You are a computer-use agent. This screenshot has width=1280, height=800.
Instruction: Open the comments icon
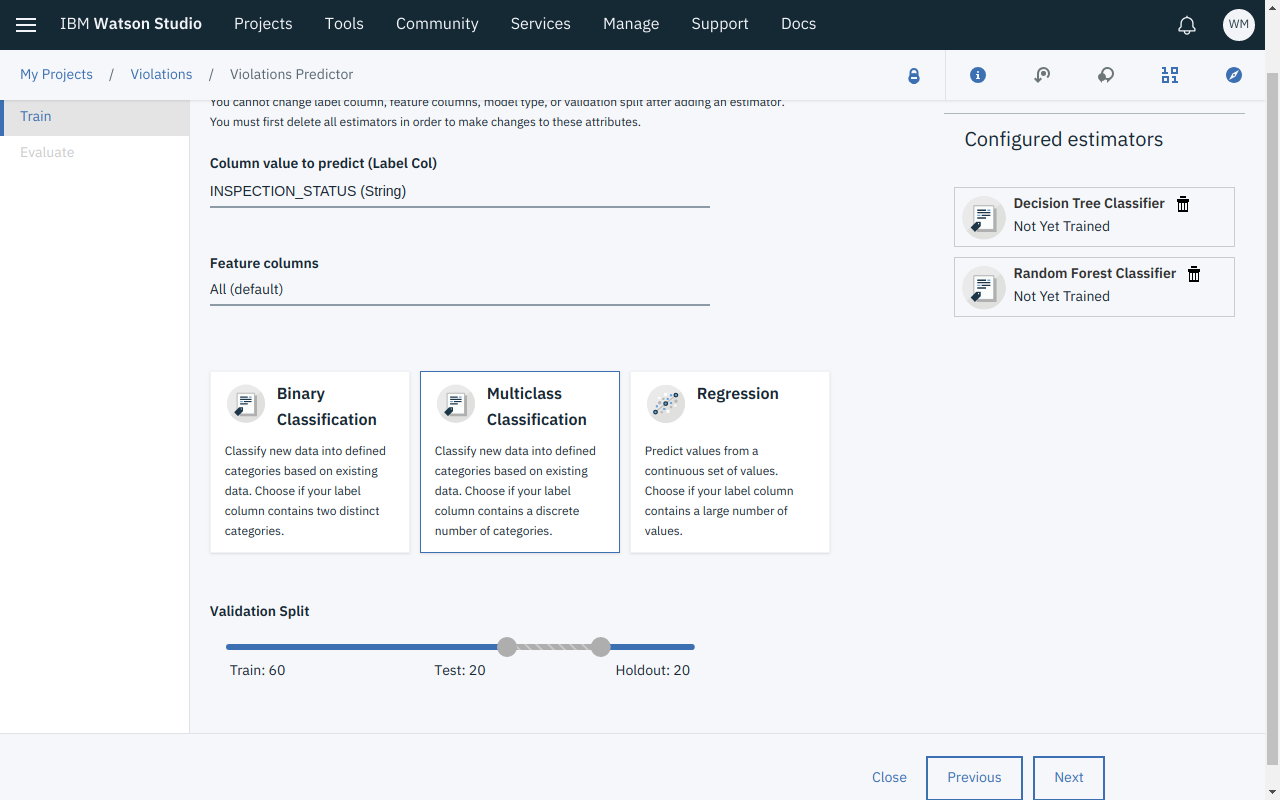pos(1106,75)
